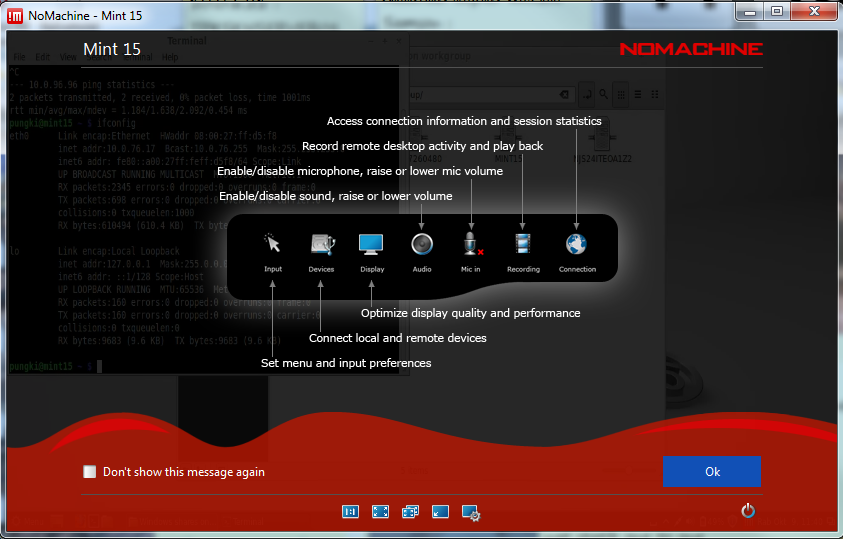This screenshot has height=539, width=843.
Task: Select the Devices icon in the menu panel
Action: click(322, 245)
